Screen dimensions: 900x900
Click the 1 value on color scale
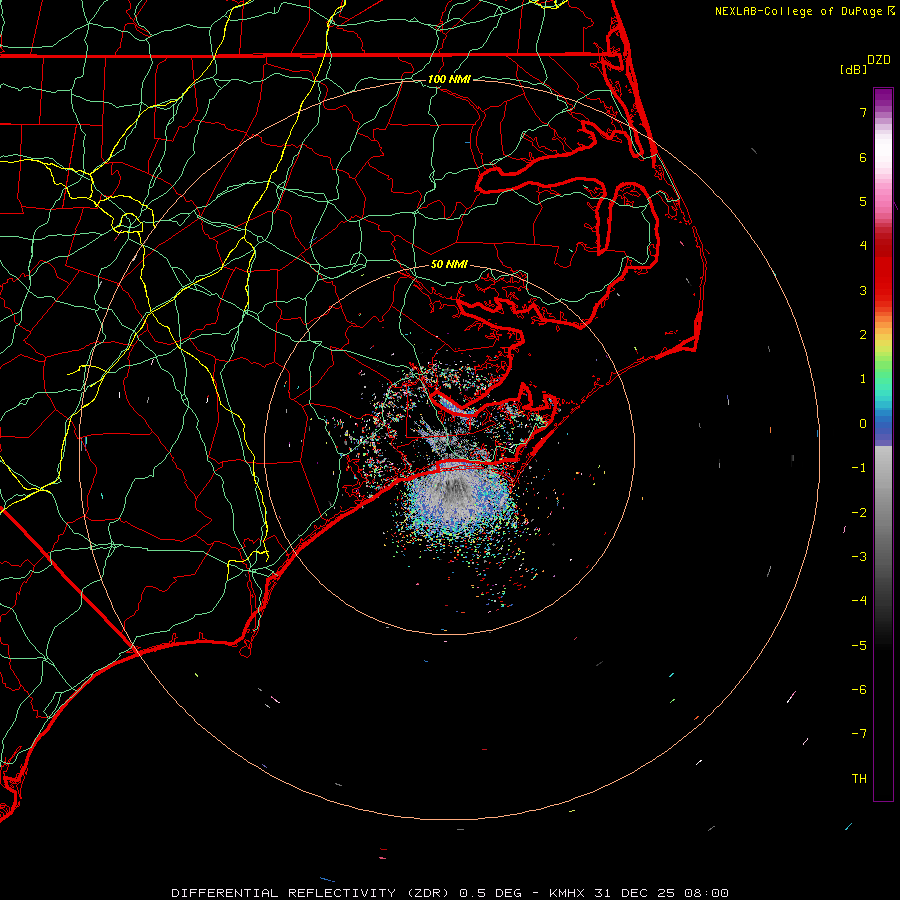click(863, 379)
